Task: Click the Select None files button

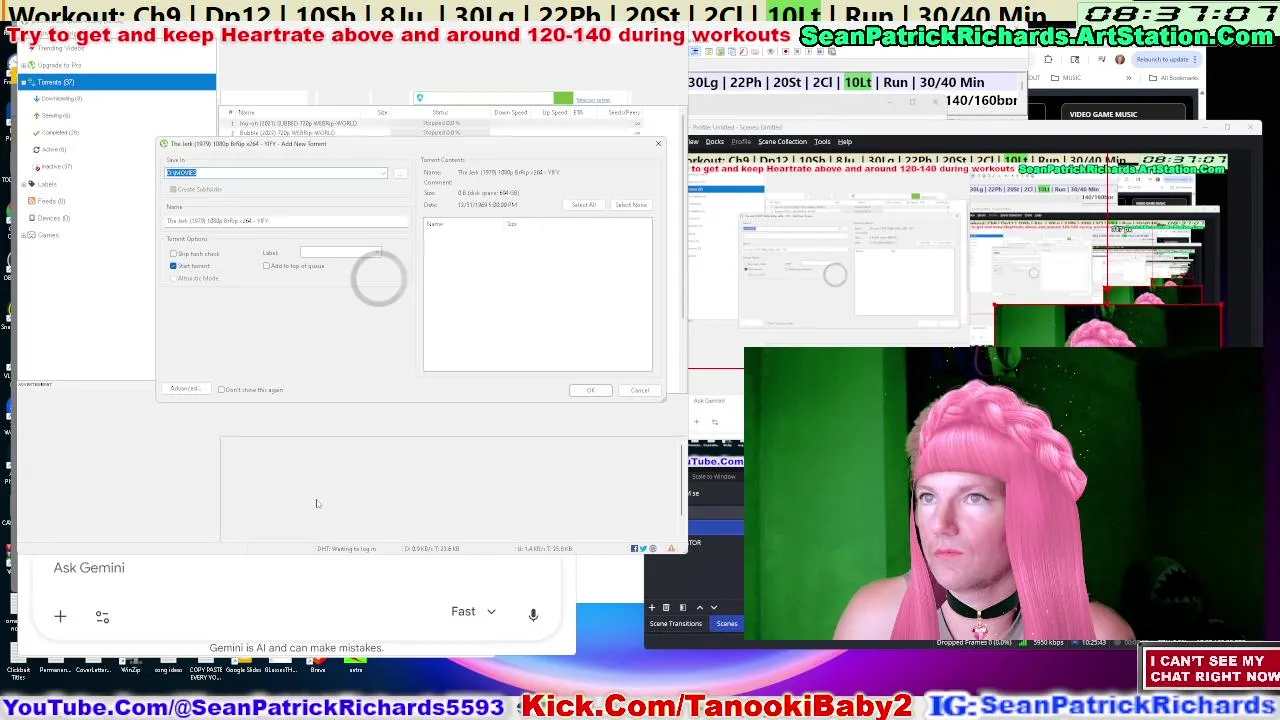Action: (x=631, y=205)
